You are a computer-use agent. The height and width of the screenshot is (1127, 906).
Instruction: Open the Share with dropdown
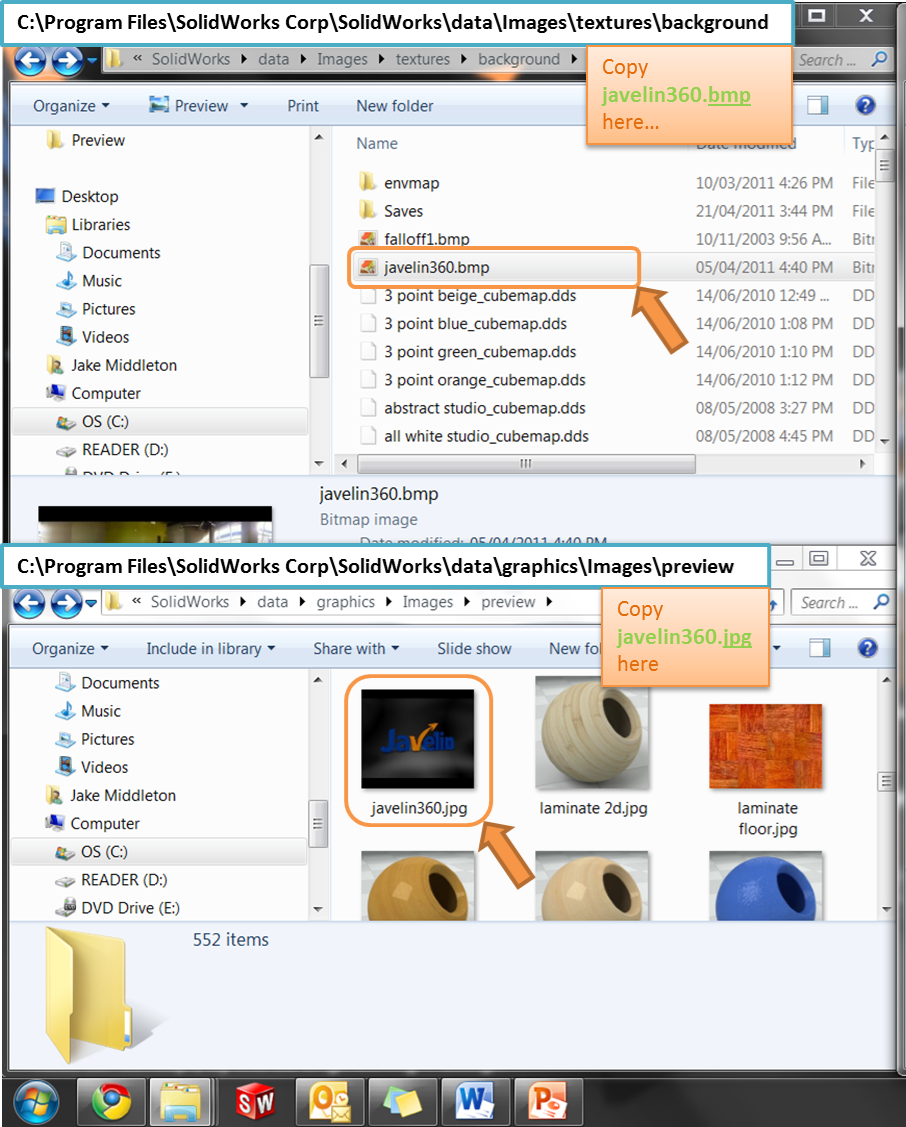pos(356,648)
